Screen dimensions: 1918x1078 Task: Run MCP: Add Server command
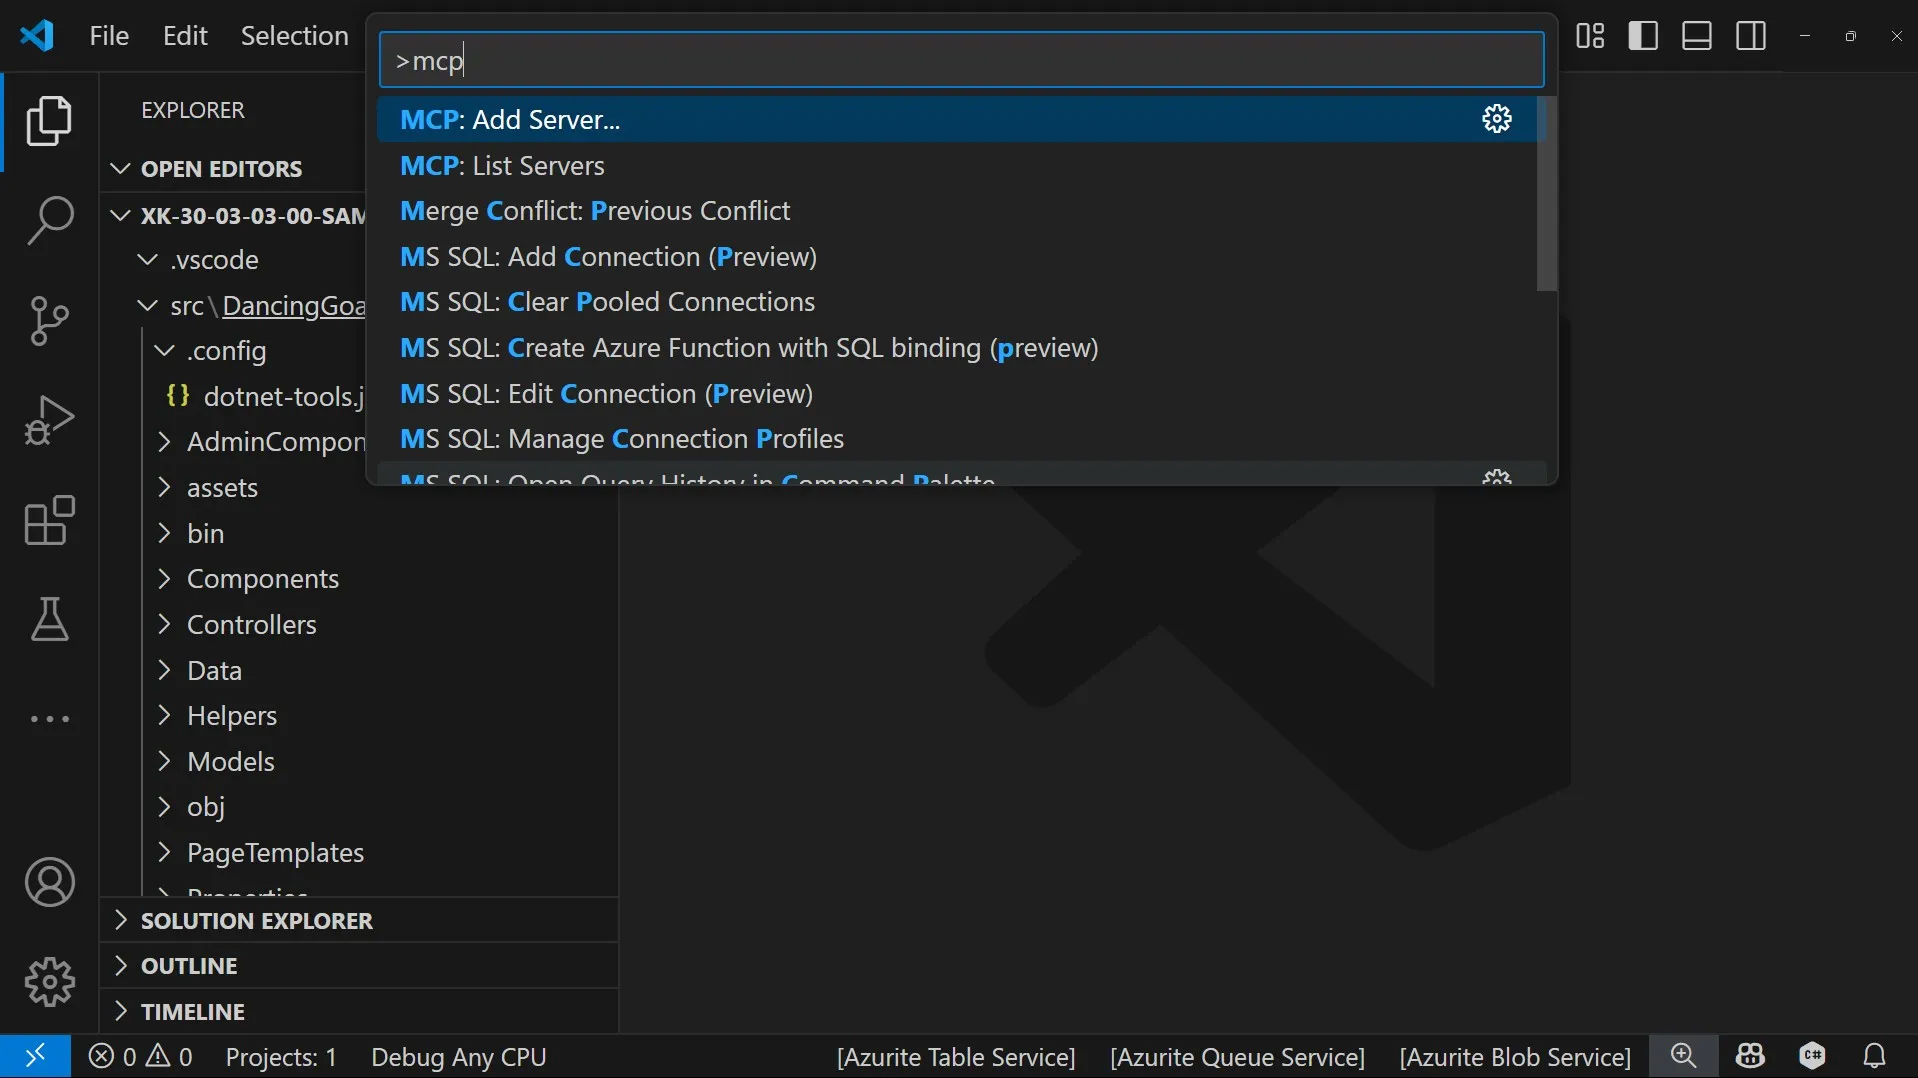click(957, 119)
